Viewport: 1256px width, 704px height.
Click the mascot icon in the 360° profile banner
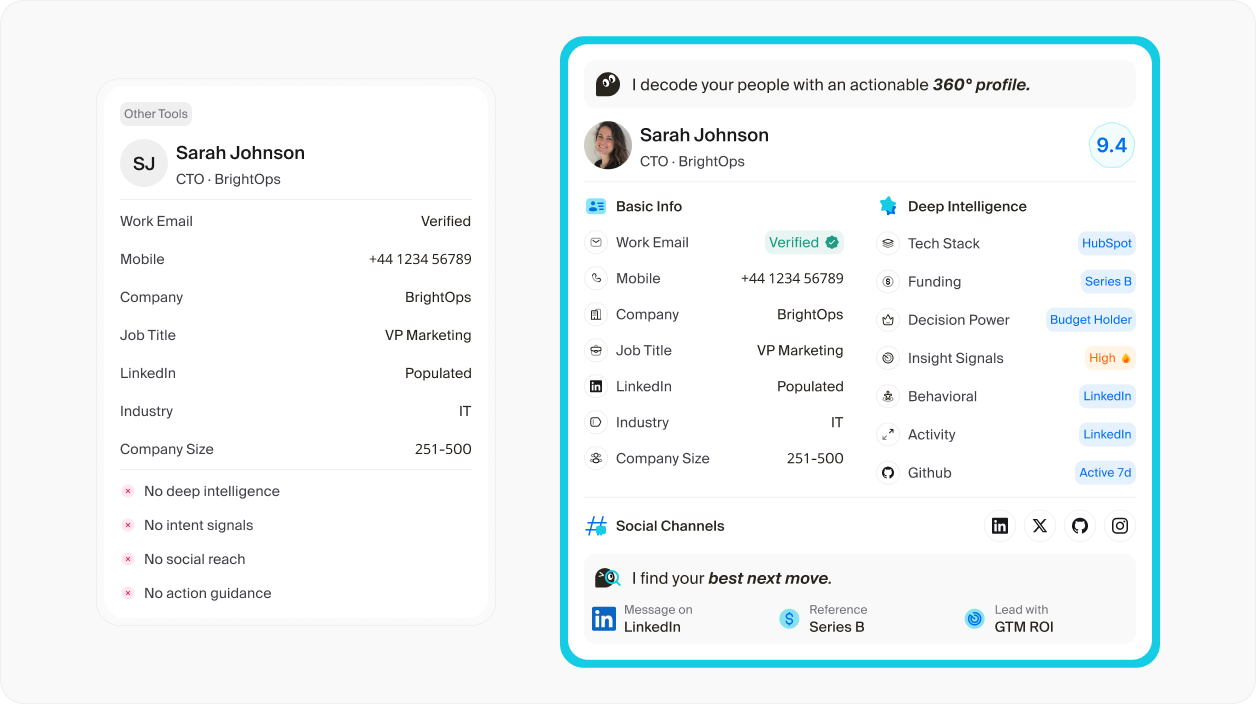click(608, 85)
